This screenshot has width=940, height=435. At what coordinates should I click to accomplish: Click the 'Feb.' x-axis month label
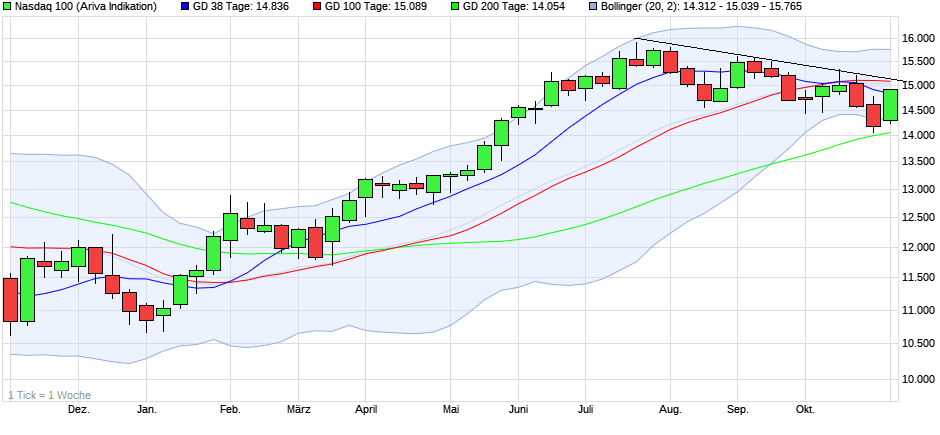pyautogui.click(x=230, y=410)
